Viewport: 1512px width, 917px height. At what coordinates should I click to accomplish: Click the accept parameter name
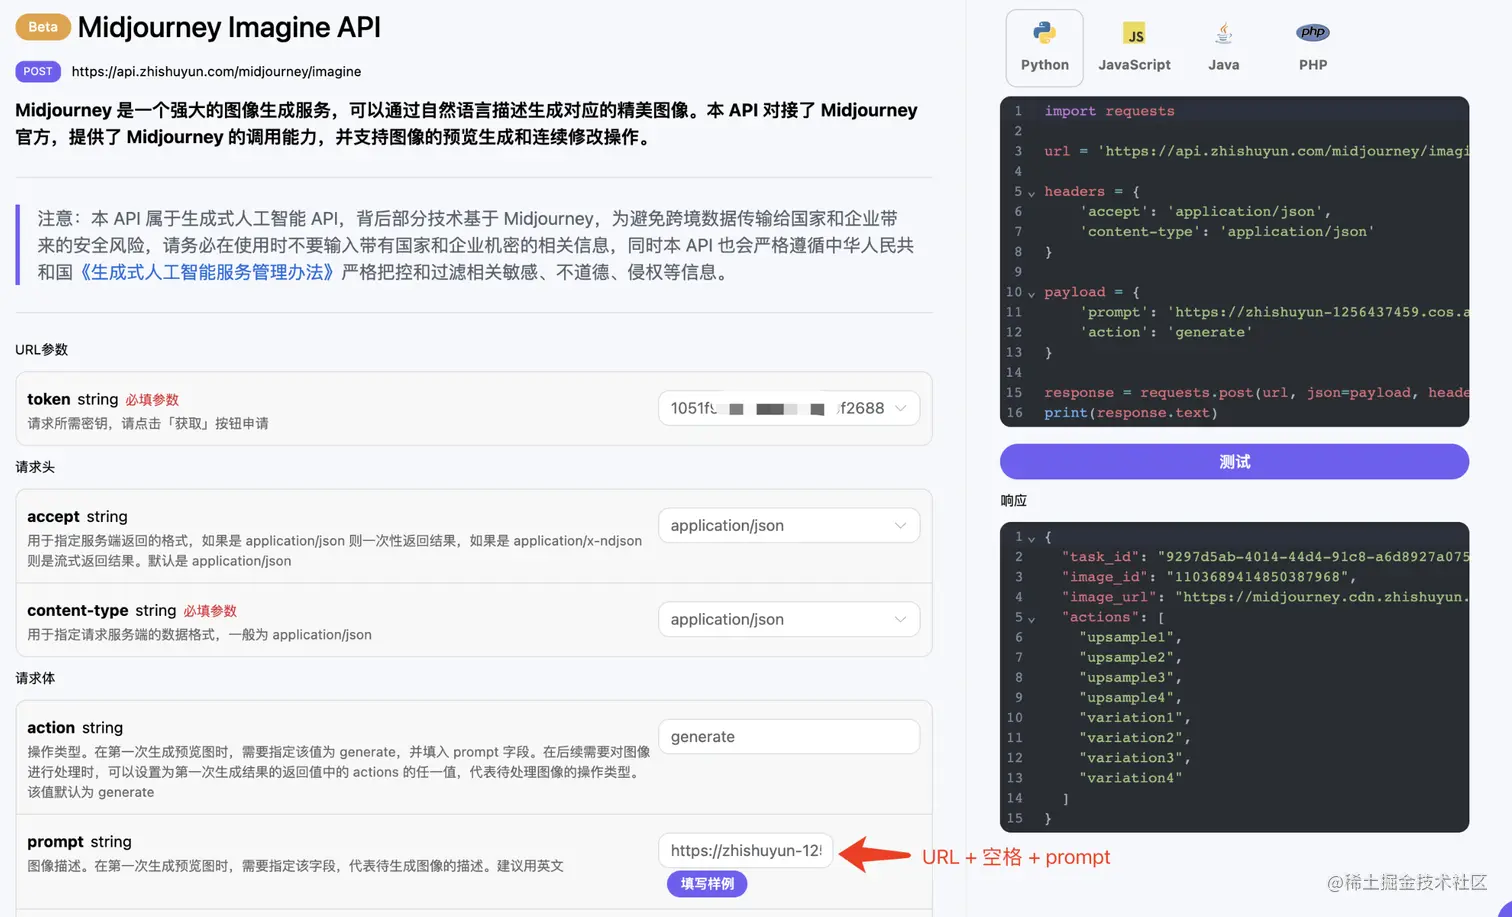(53, 517)
